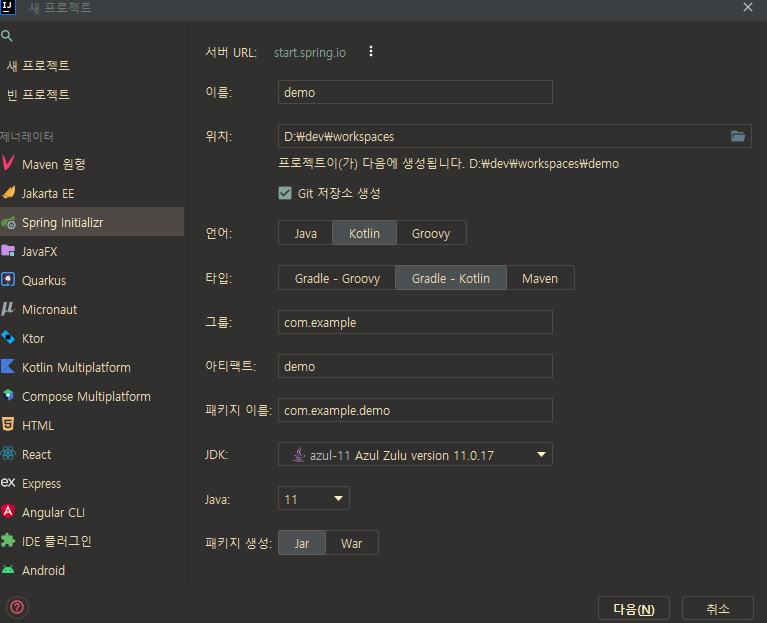Image resolution: width=767 pixels, height=623 pixels.
Task: Click the Compose Multiplatform icon
Action: click(8, 395)
